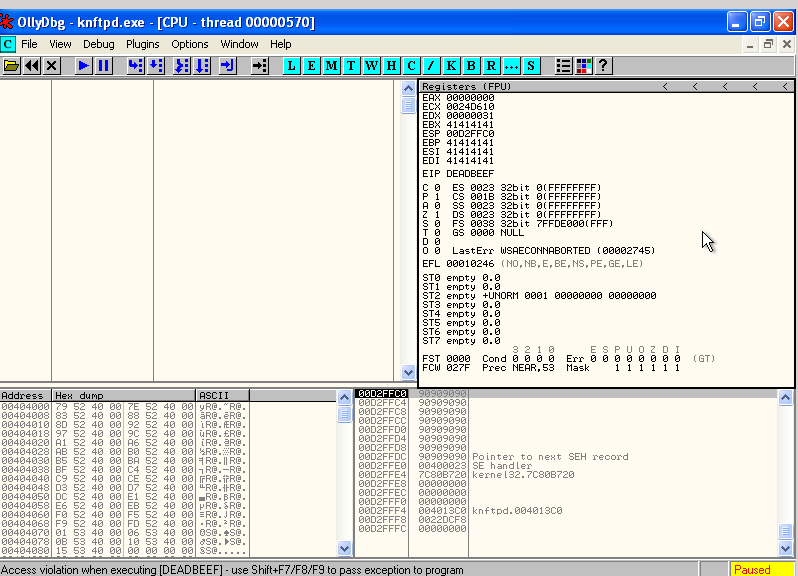Click Registers (FPU) header to switch view
The width and height of the screenshot is (798, 576).
tap(466, 87)
